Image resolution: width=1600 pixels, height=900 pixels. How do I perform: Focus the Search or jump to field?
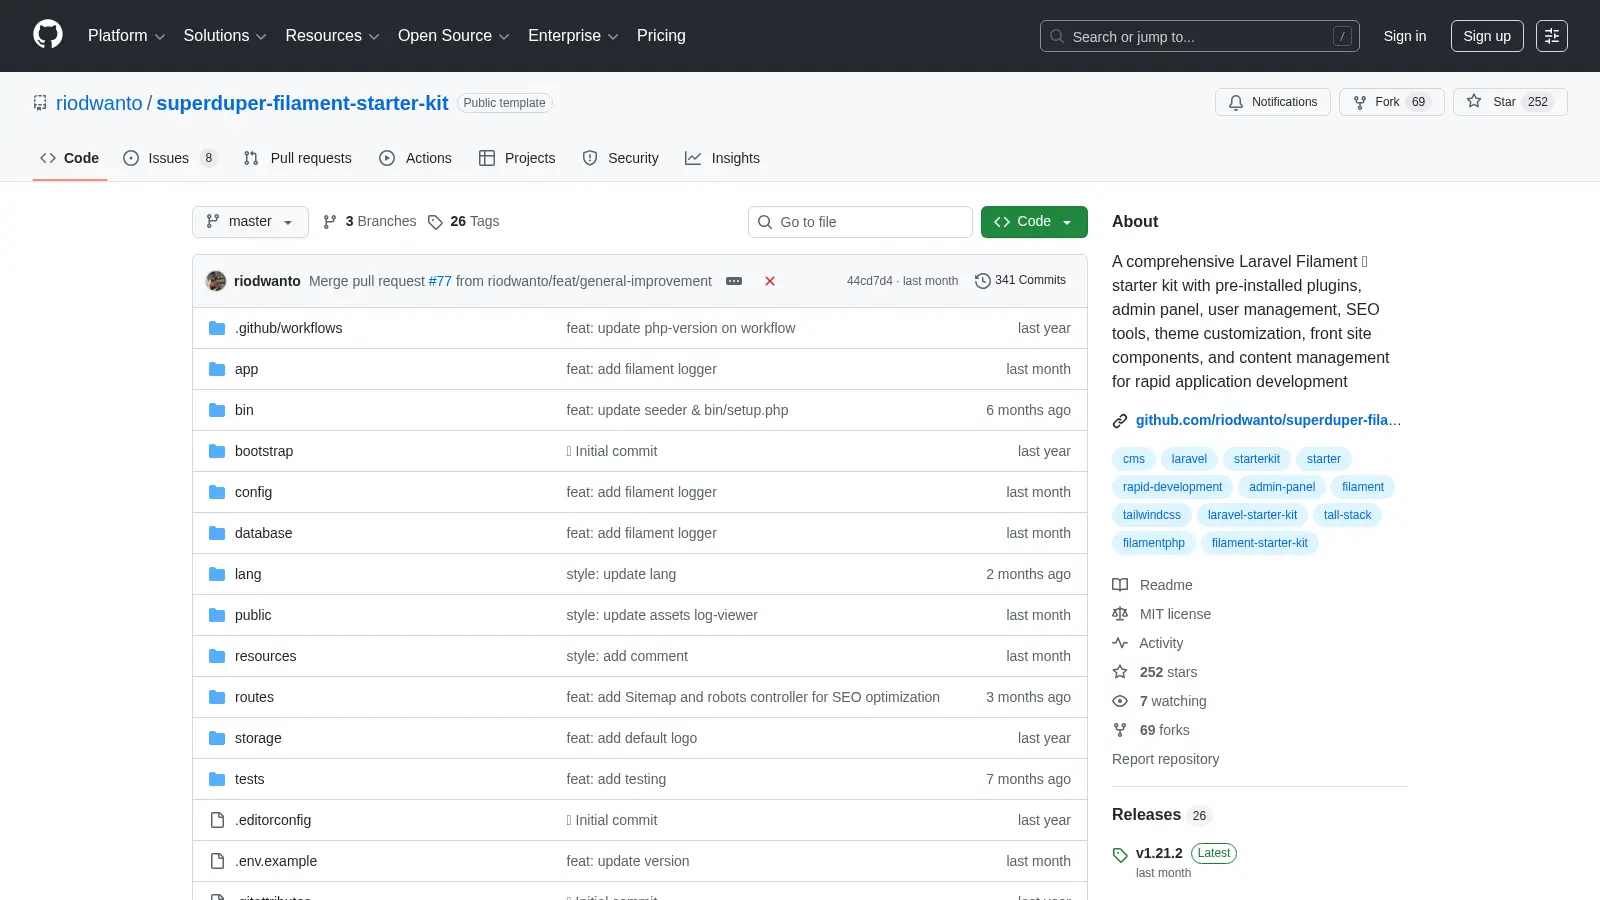point(1200,36)
